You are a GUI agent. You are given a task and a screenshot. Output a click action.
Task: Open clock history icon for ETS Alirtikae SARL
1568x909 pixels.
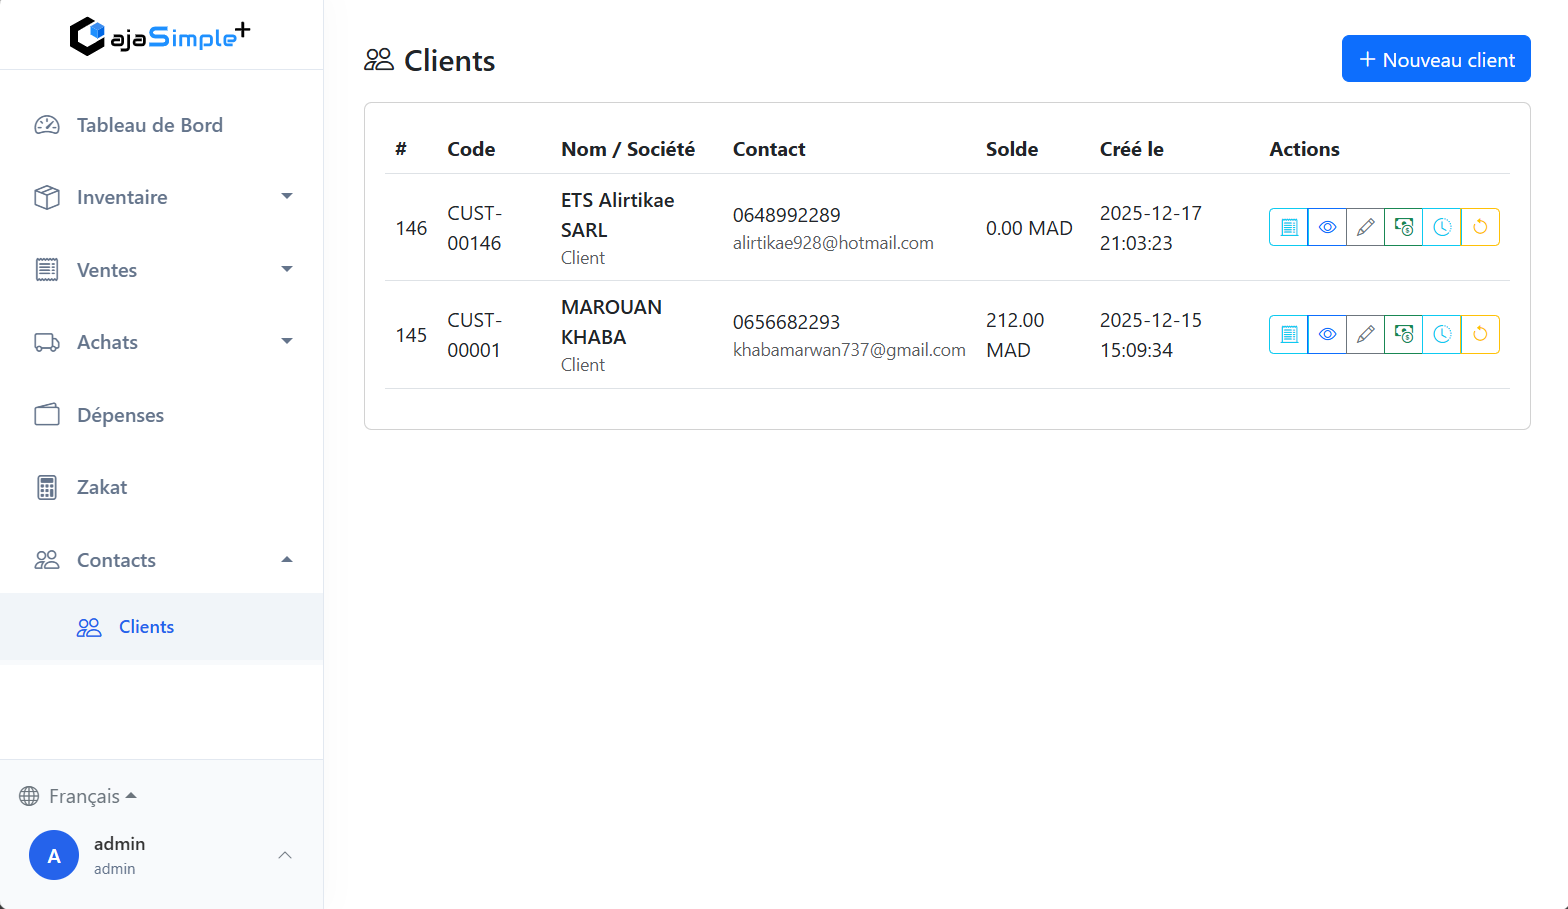(x=1442, y=227)
